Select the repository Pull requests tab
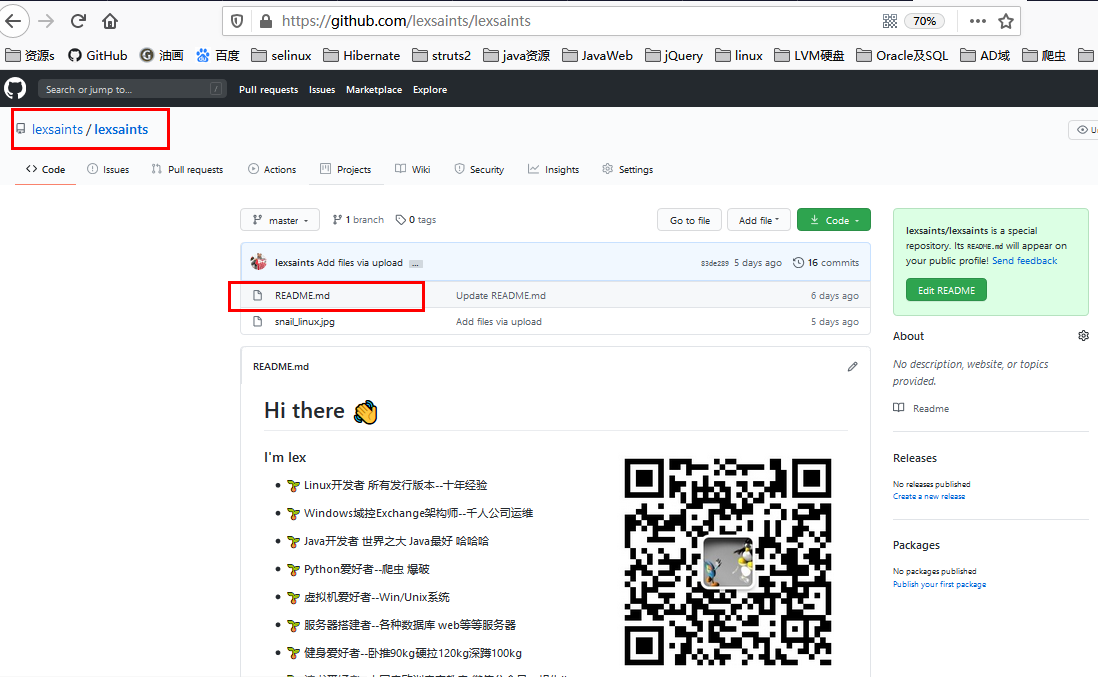This screenshot has height=677, width=1098. [x=188, y=169]
